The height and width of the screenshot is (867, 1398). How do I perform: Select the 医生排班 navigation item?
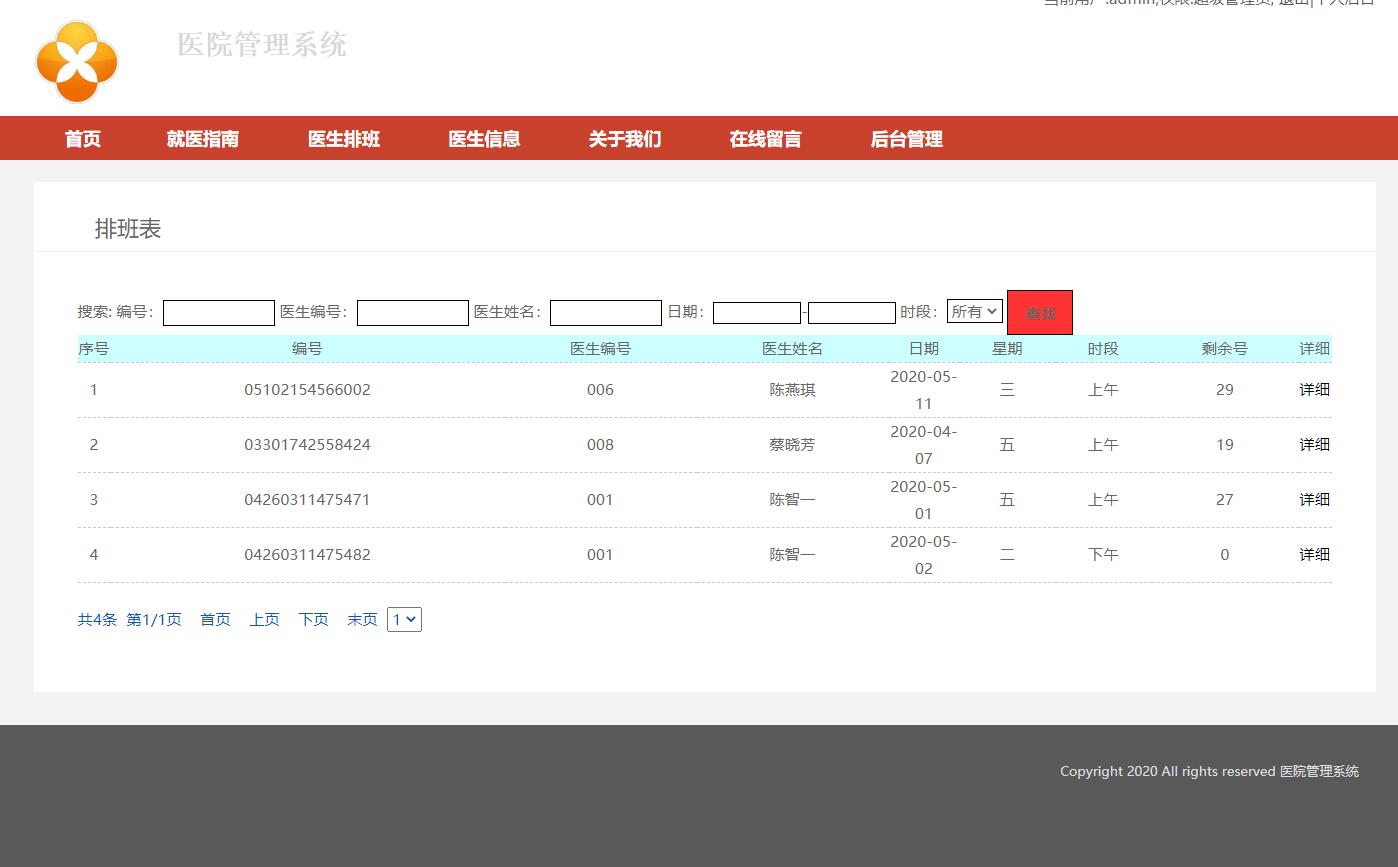pos(343,139)
